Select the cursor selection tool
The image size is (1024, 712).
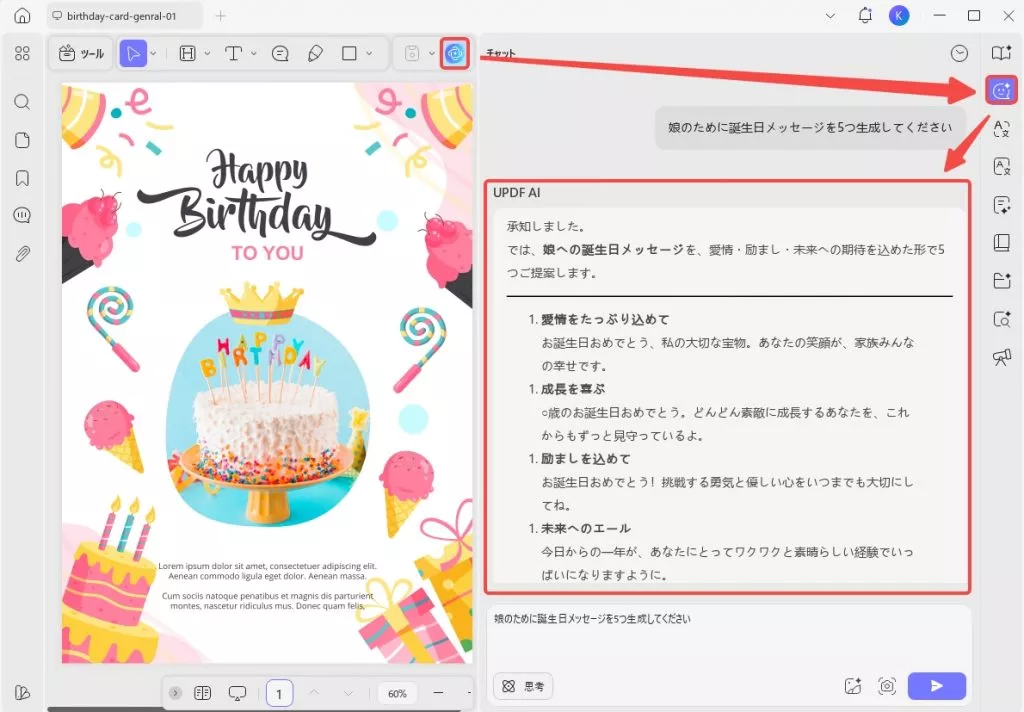[133, 54]
